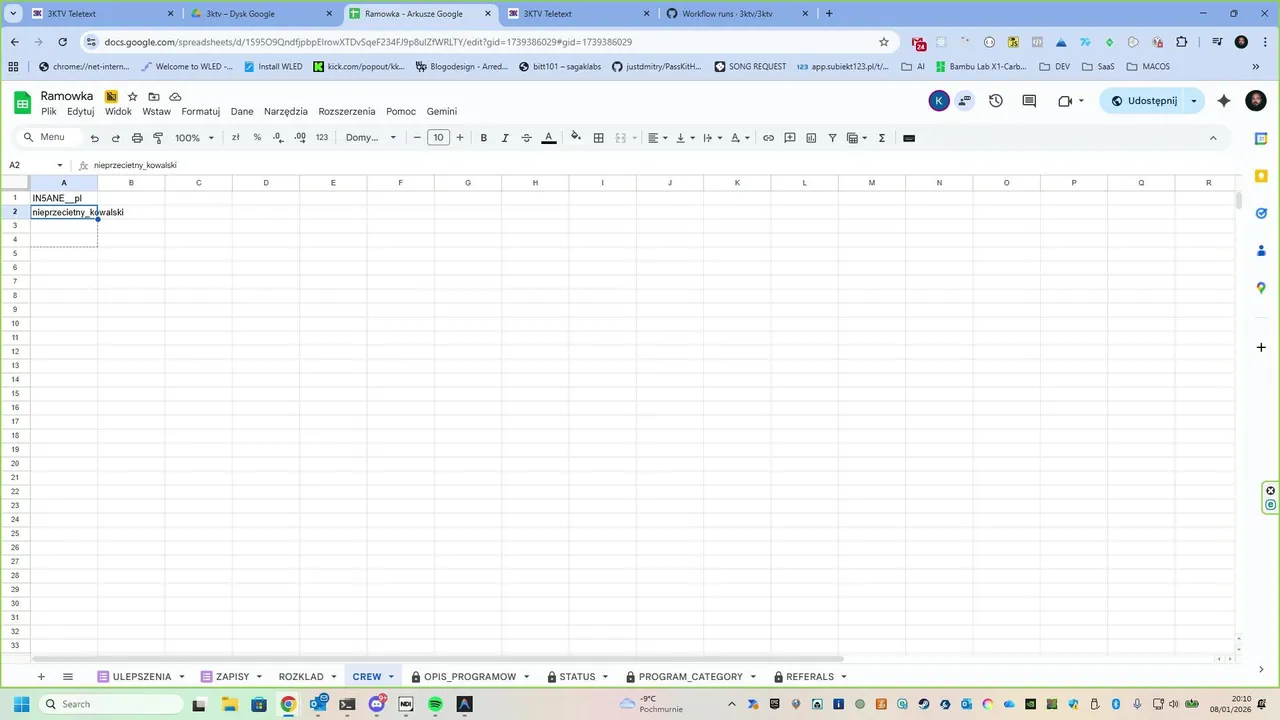The width and height of the screenshot is (1280, 720).
Task: Format as currency with the zł button
Action: pos(236,138)
